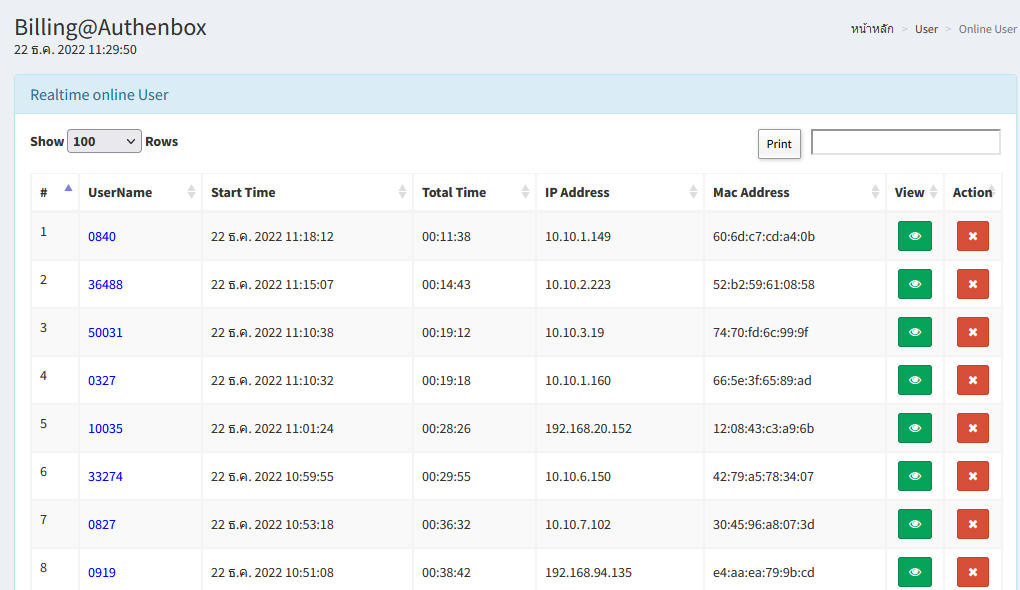Open the Show rows count dropdown
The width and height of the screenshot is (1020, 590).
[x=104, y=142]
